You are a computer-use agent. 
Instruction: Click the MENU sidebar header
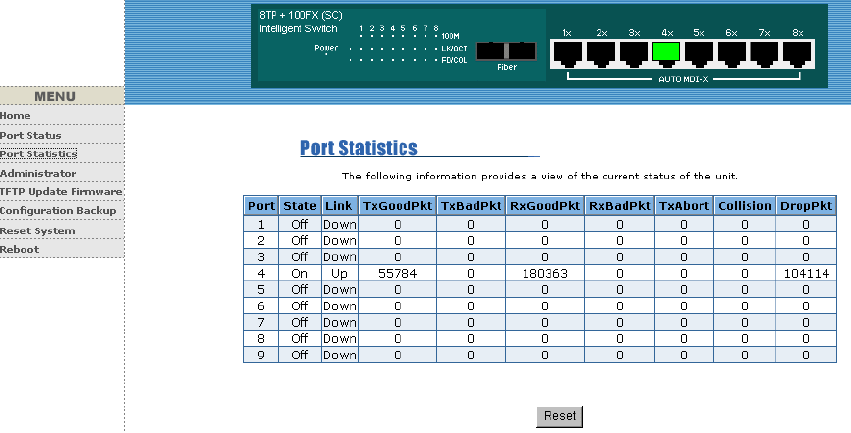55,96
